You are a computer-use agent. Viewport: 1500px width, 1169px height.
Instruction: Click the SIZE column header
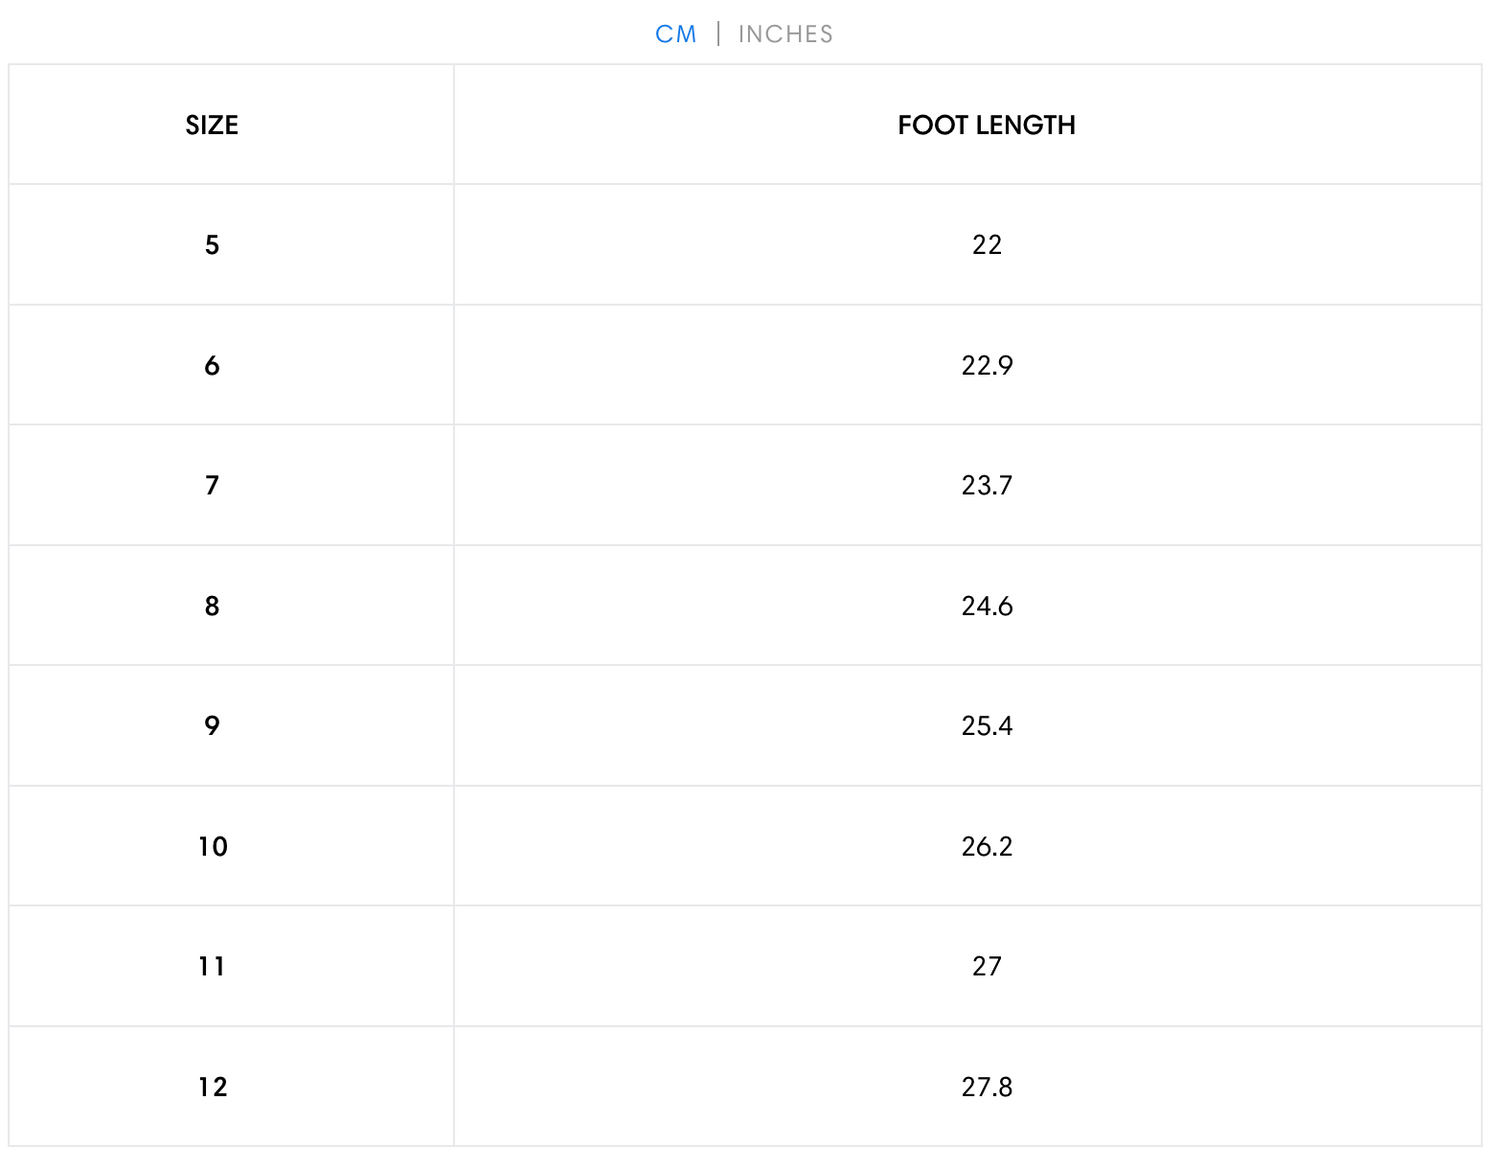[x=212, y=125]
